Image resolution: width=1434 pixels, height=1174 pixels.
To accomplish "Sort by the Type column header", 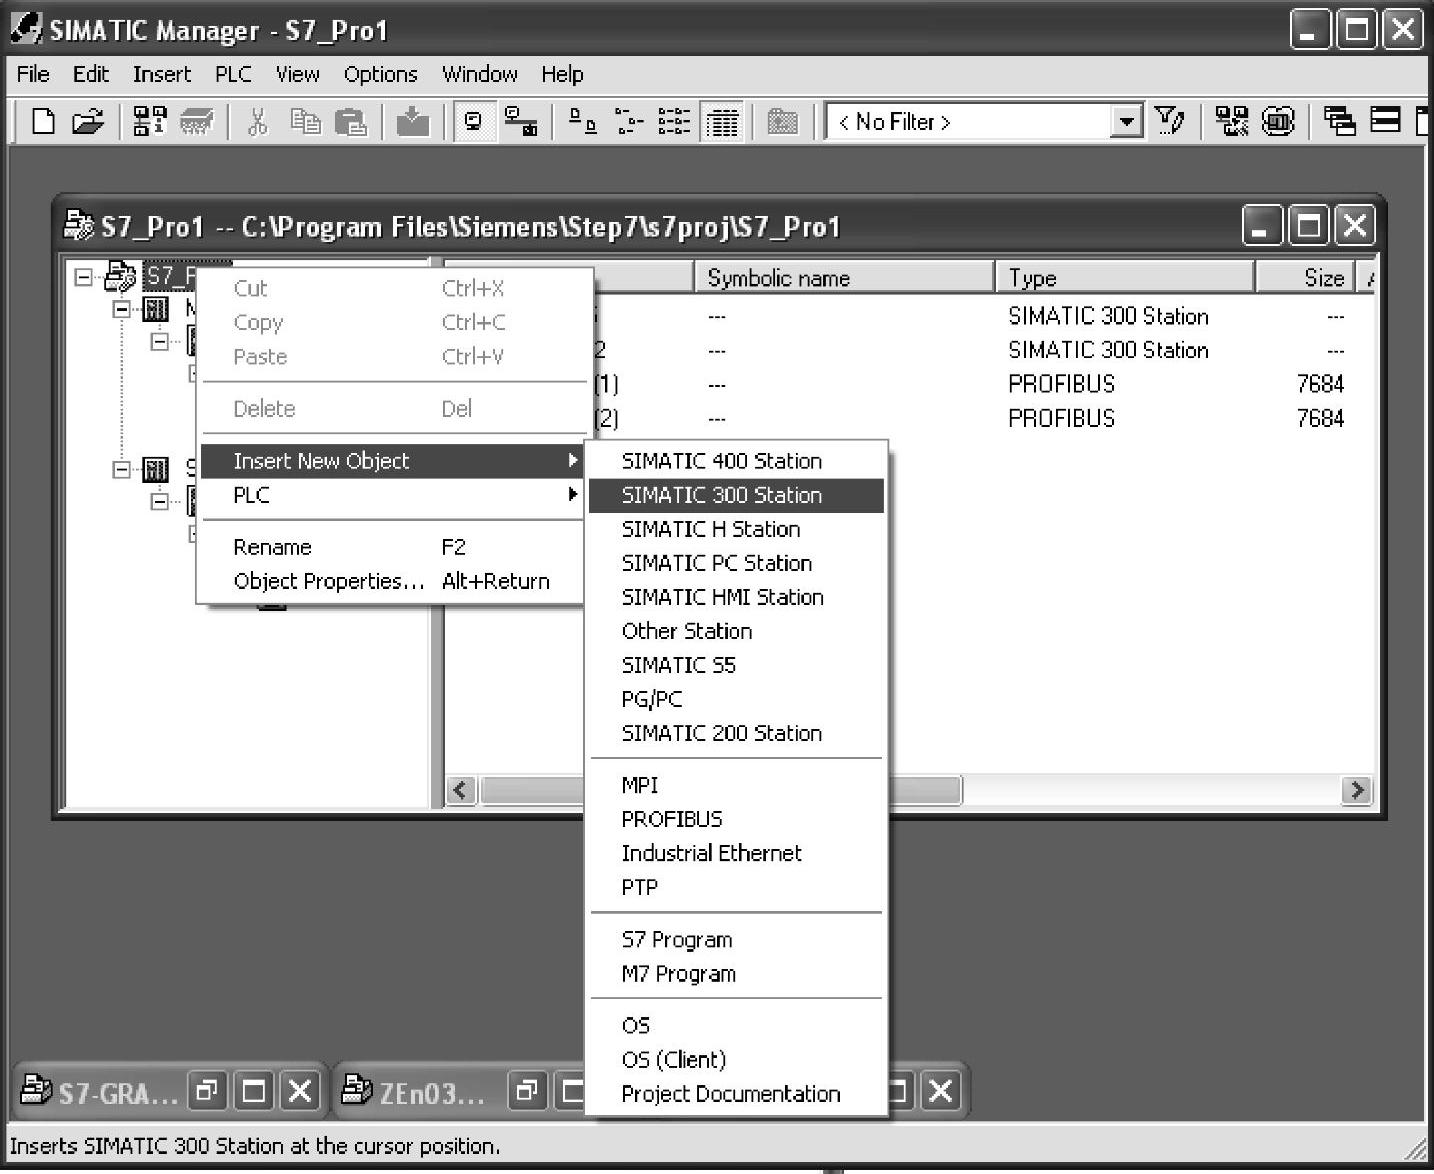I will coord(1124,277).
